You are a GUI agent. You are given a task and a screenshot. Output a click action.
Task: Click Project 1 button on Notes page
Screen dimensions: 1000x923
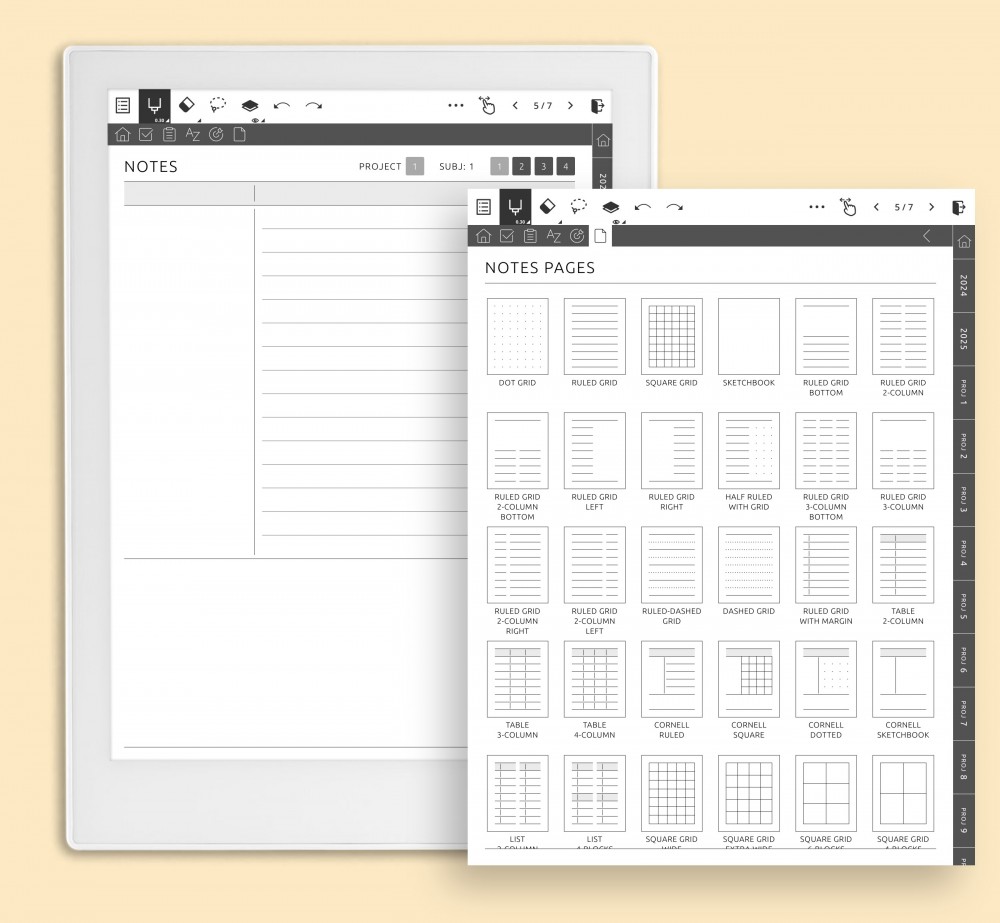415,166
